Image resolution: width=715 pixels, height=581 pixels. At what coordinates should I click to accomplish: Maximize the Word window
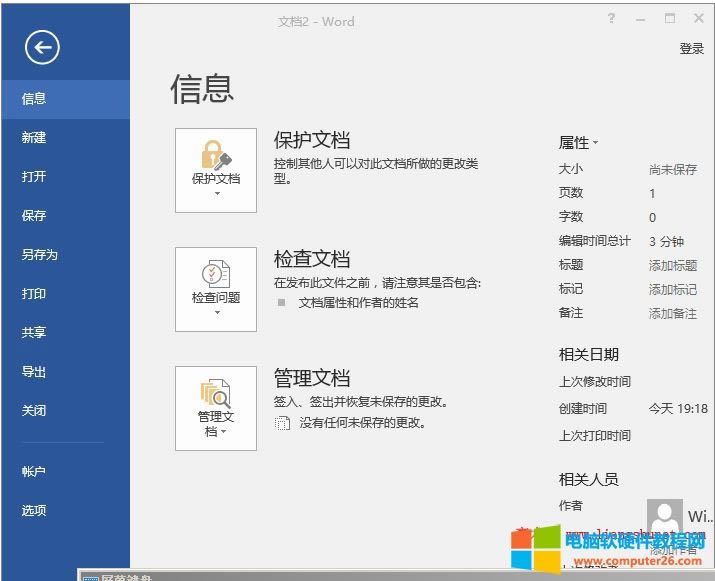coord(669,18)
